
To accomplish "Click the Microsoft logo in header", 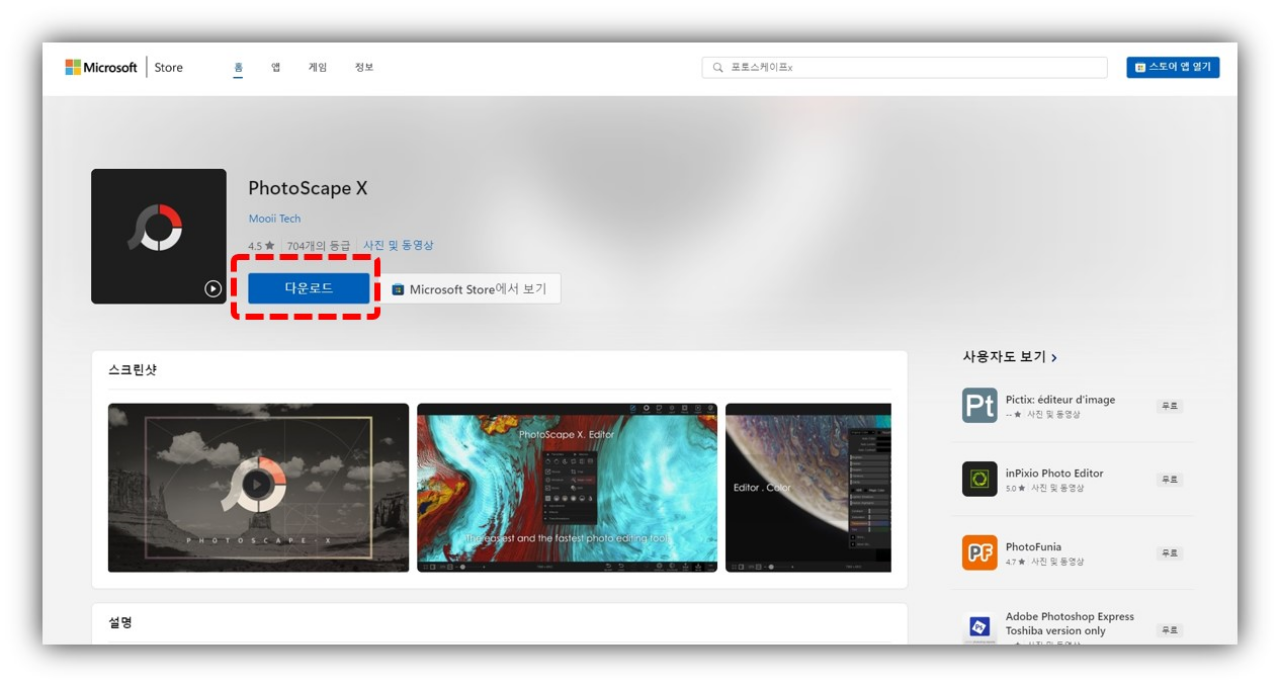I will (101, 67).
